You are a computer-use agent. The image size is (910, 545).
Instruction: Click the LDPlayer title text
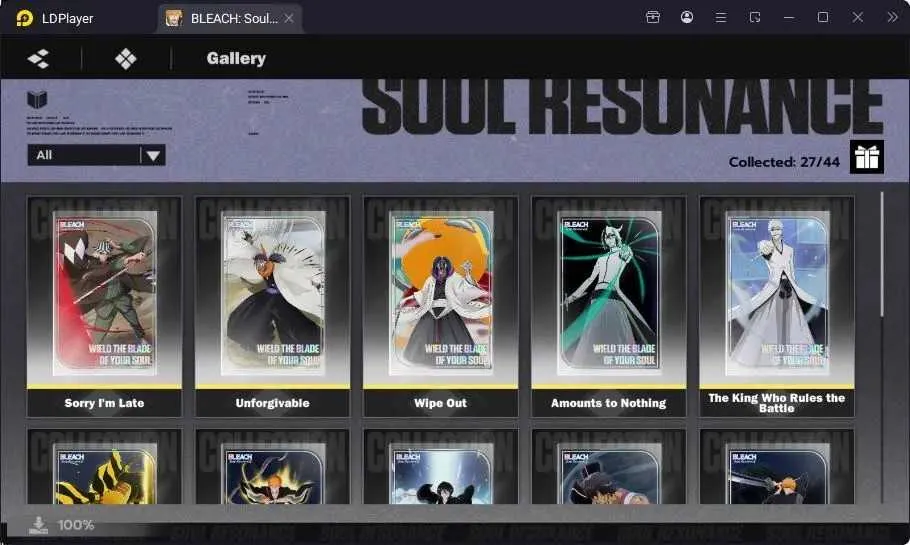pos(67,19)
